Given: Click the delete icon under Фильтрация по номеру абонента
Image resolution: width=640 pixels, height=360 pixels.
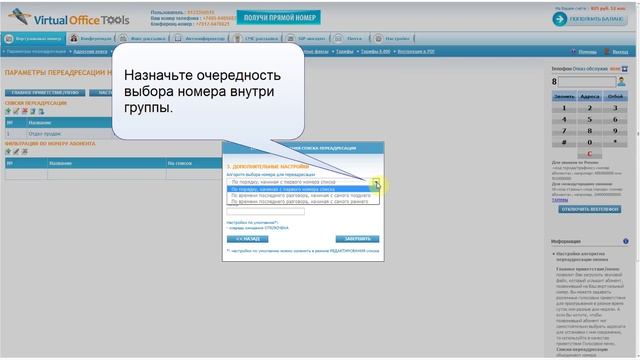Looking at the screenshot, I should coord(24,152).
